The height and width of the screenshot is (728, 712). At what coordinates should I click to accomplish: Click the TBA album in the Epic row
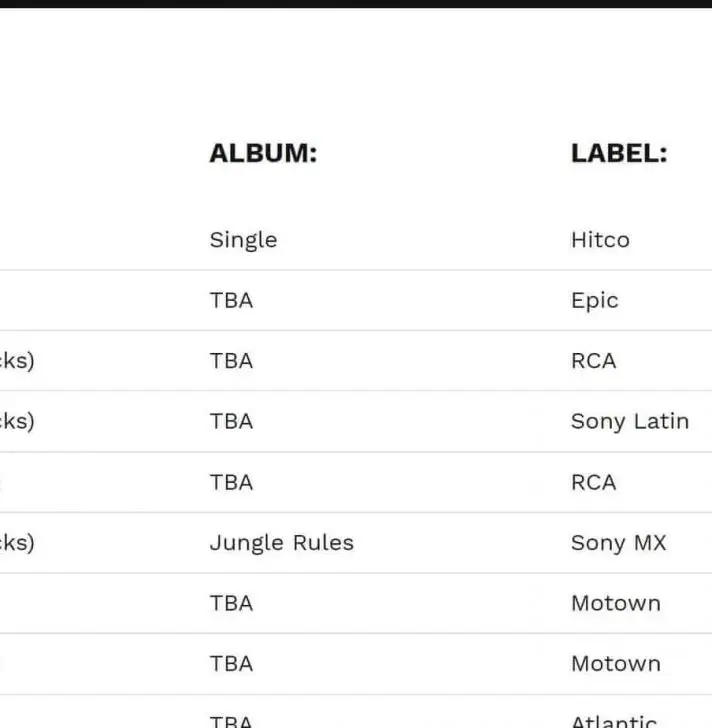(x=231, y=301)
